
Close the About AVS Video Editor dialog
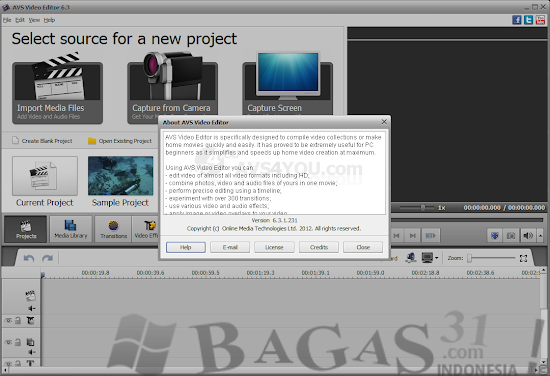tap(384, 122)
